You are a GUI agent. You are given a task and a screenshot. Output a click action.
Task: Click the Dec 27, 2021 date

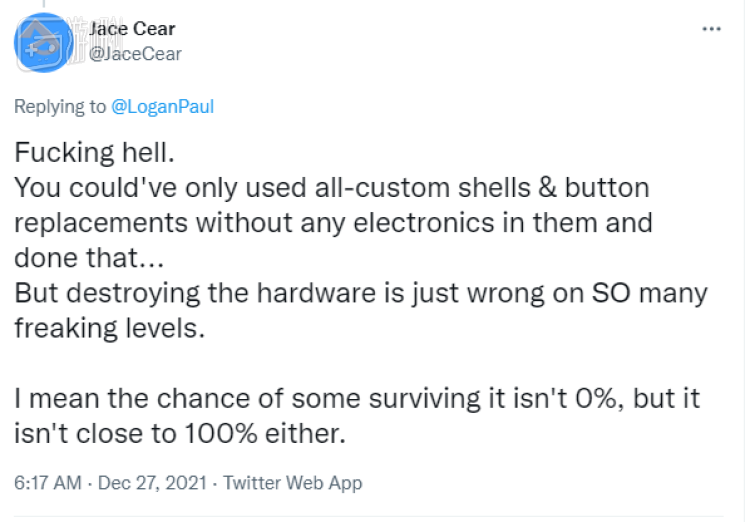[152, 483]
